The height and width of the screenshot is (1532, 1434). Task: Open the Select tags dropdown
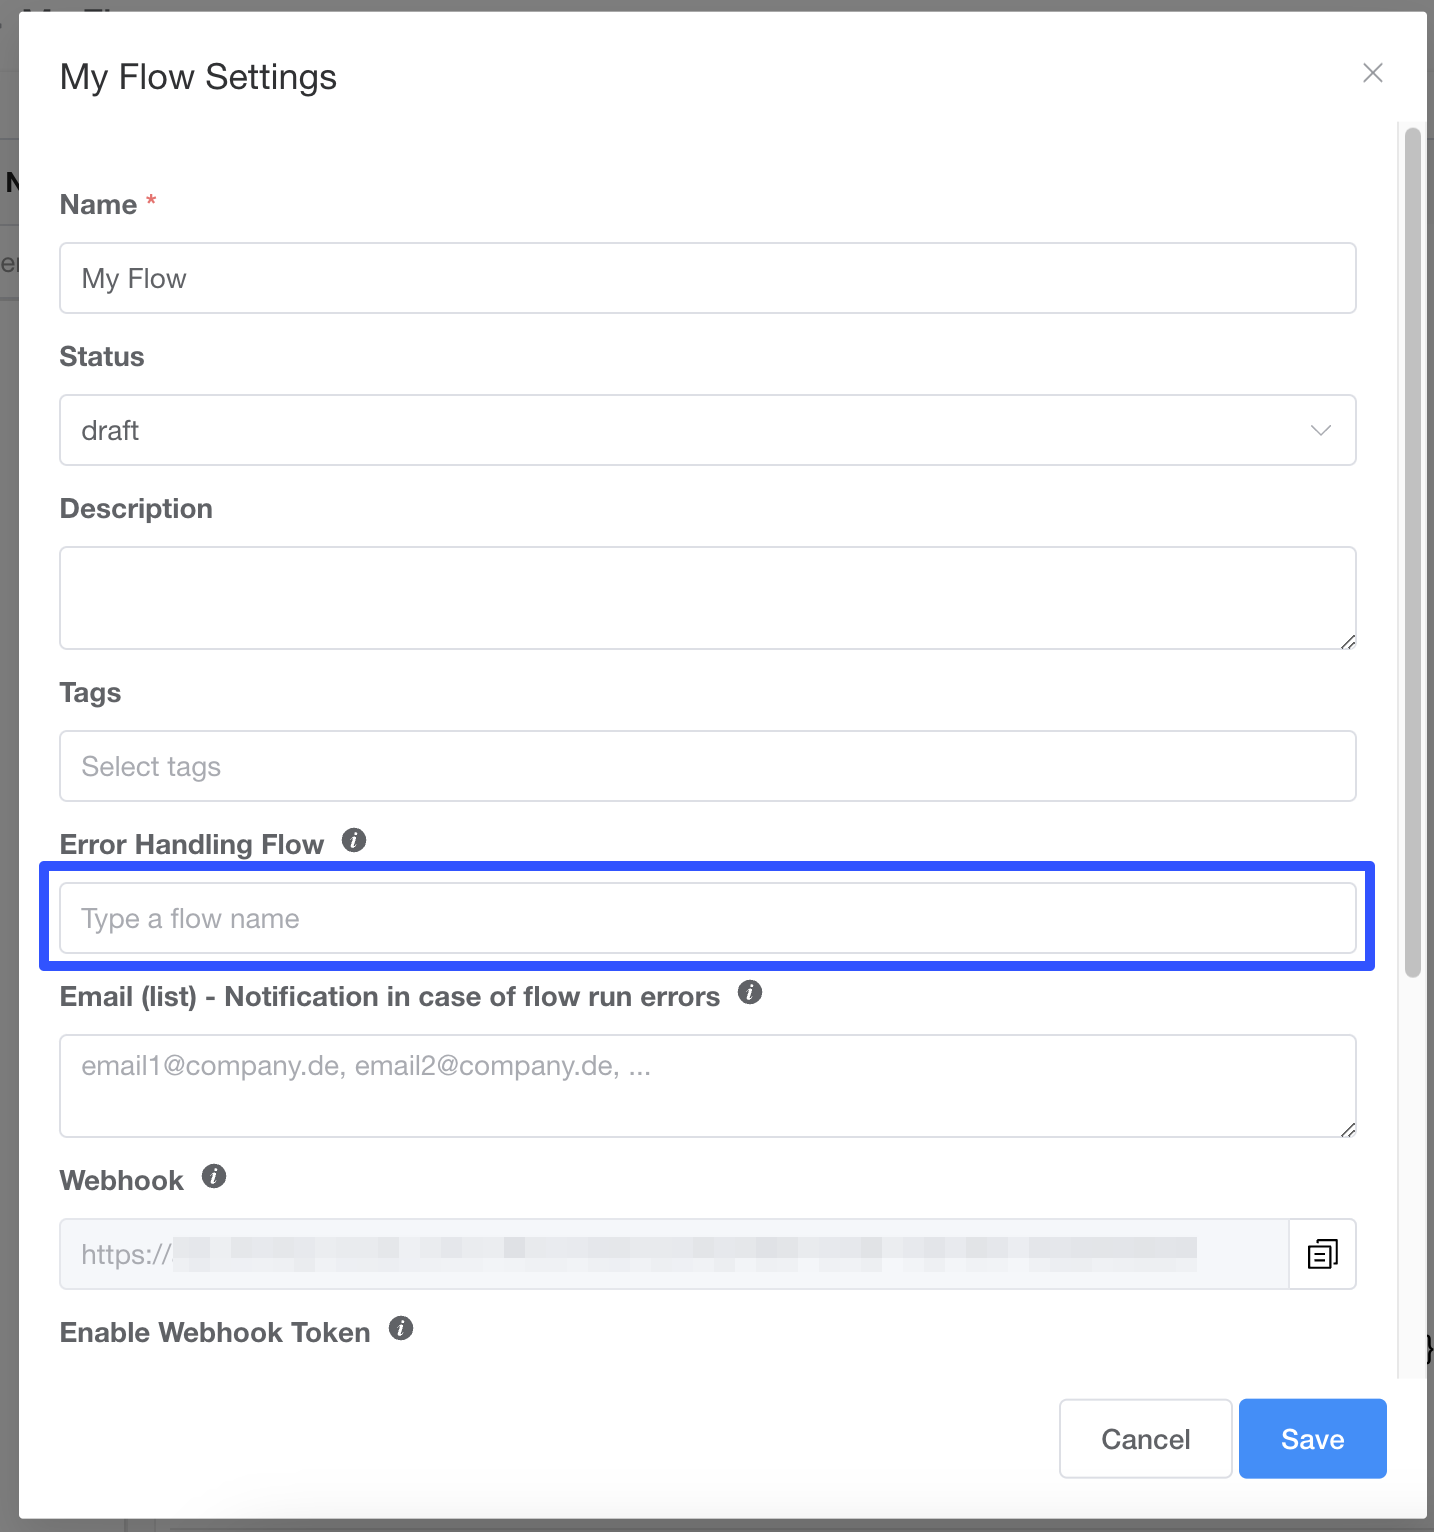707,766
